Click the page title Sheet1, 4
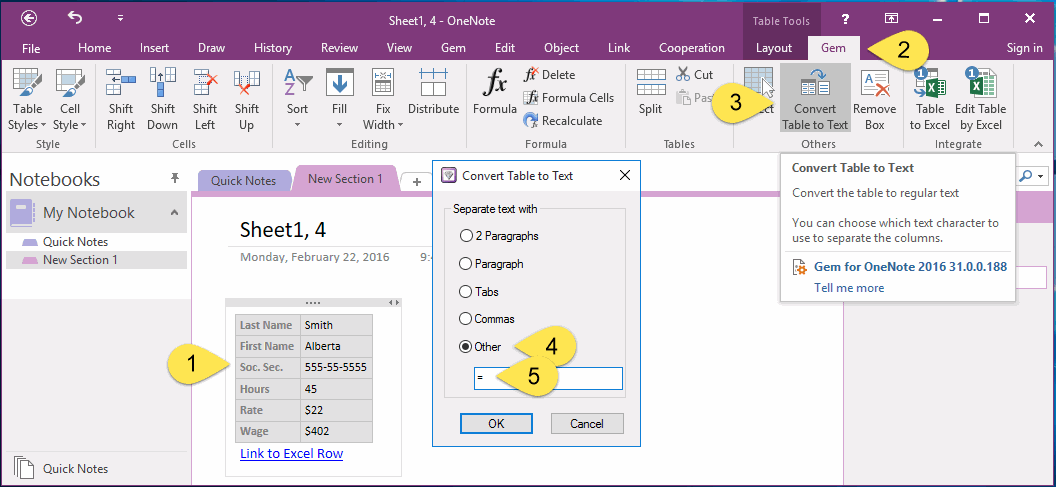Screen dimensions: 1056x487 click(x=283, y=230)
